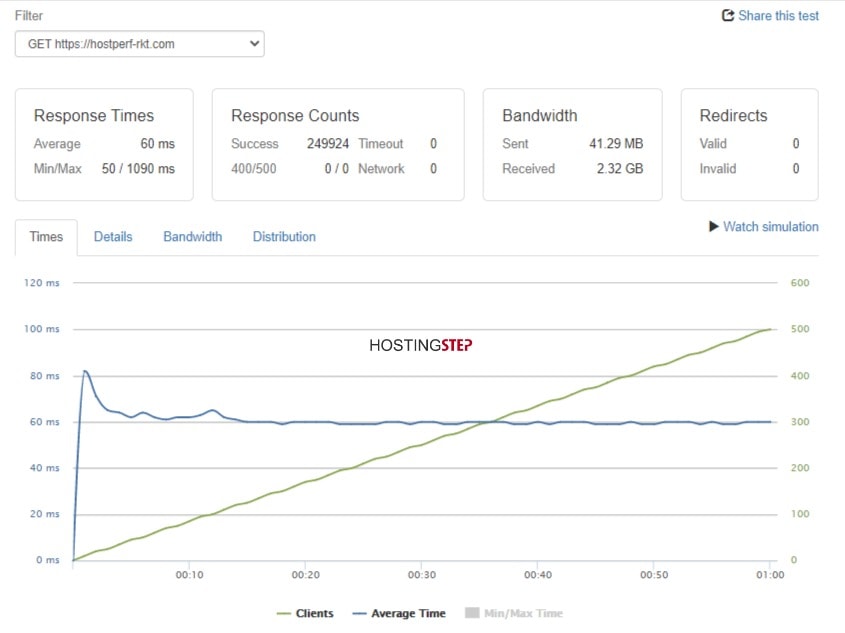Switch to the Details tab
Image resolution: width=845 pixels, height=633 pixels.
[x=113, y=236]
